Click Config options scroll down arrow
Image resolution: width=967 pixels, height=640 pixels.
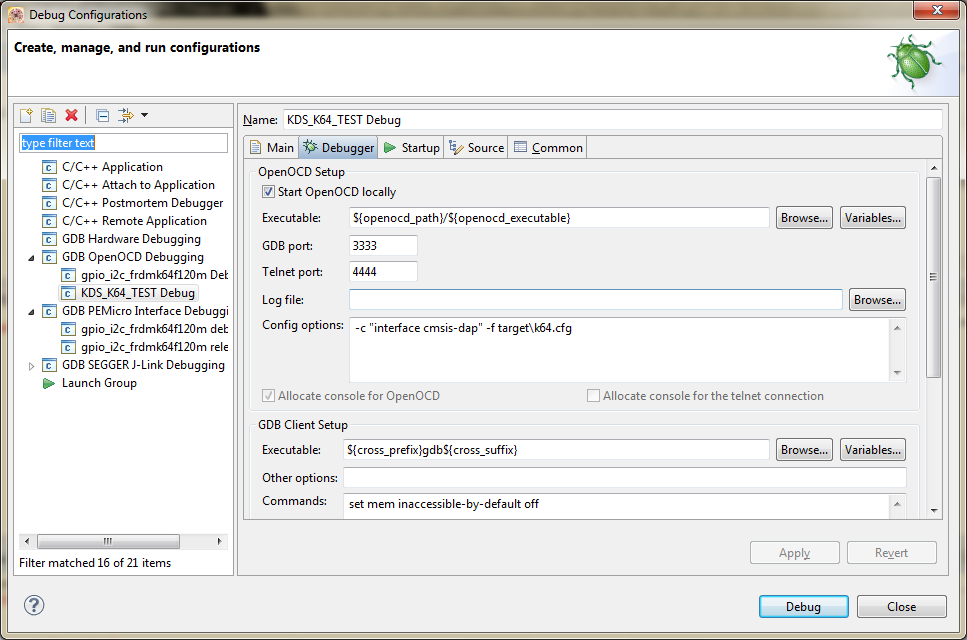coord(897,372)
